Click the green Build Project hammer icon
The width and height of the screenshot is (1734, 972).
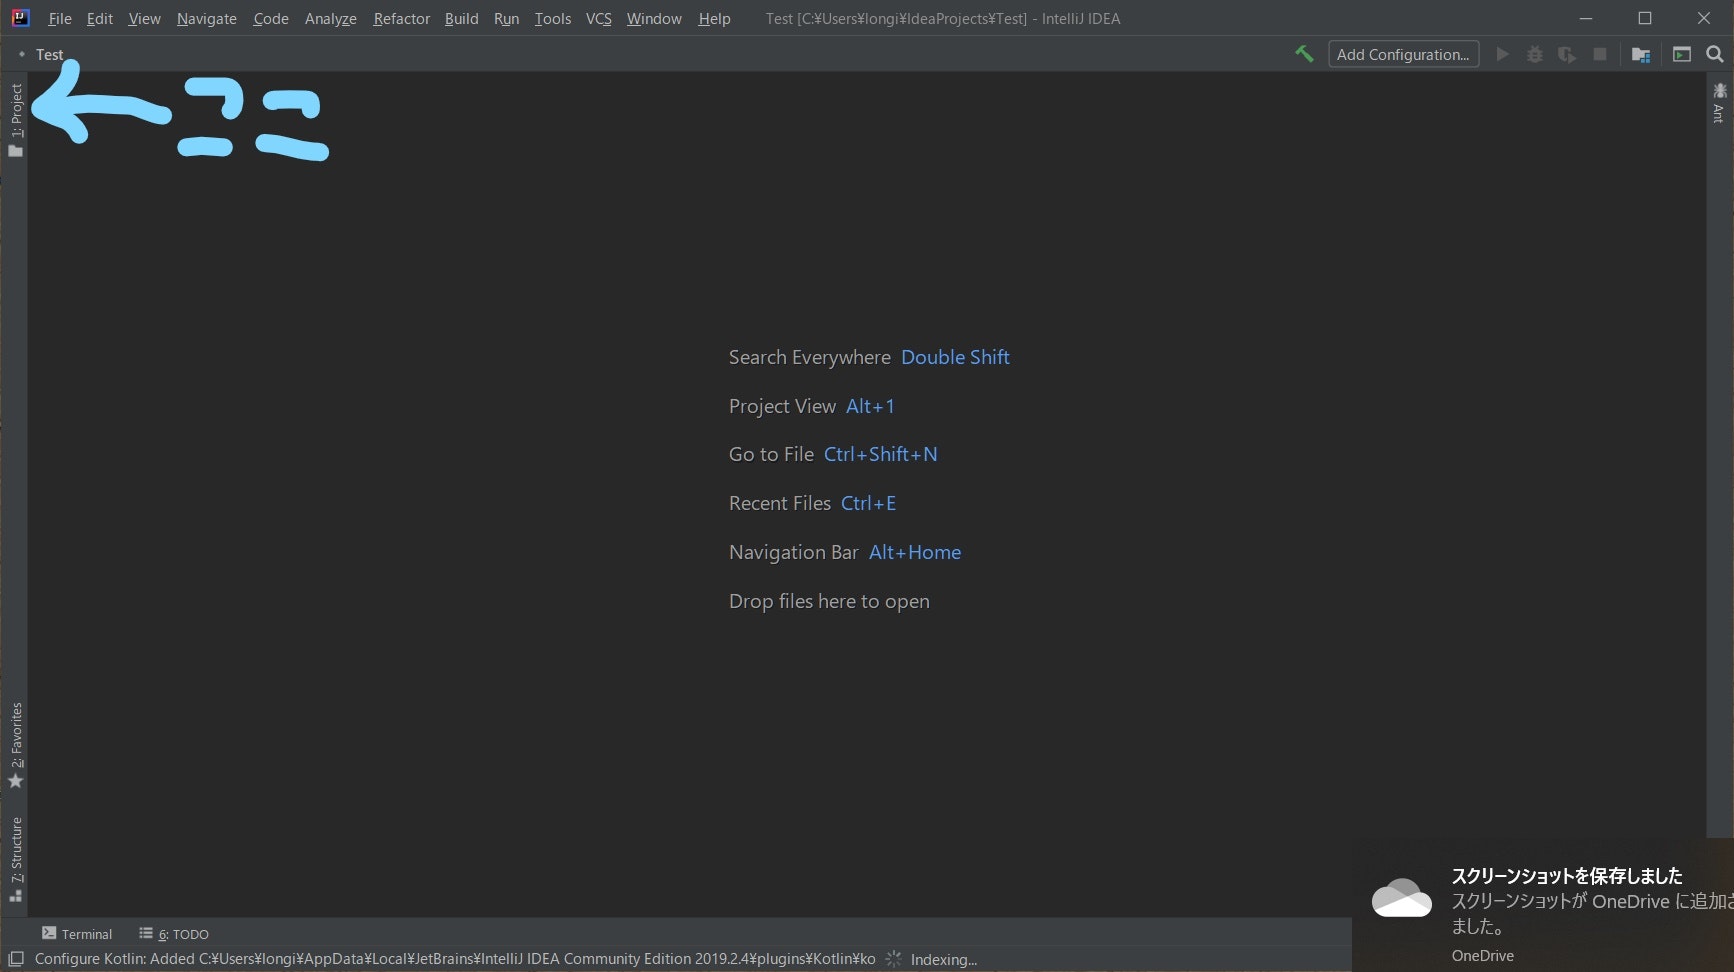pyautogui.click(x=1304, y=54)
